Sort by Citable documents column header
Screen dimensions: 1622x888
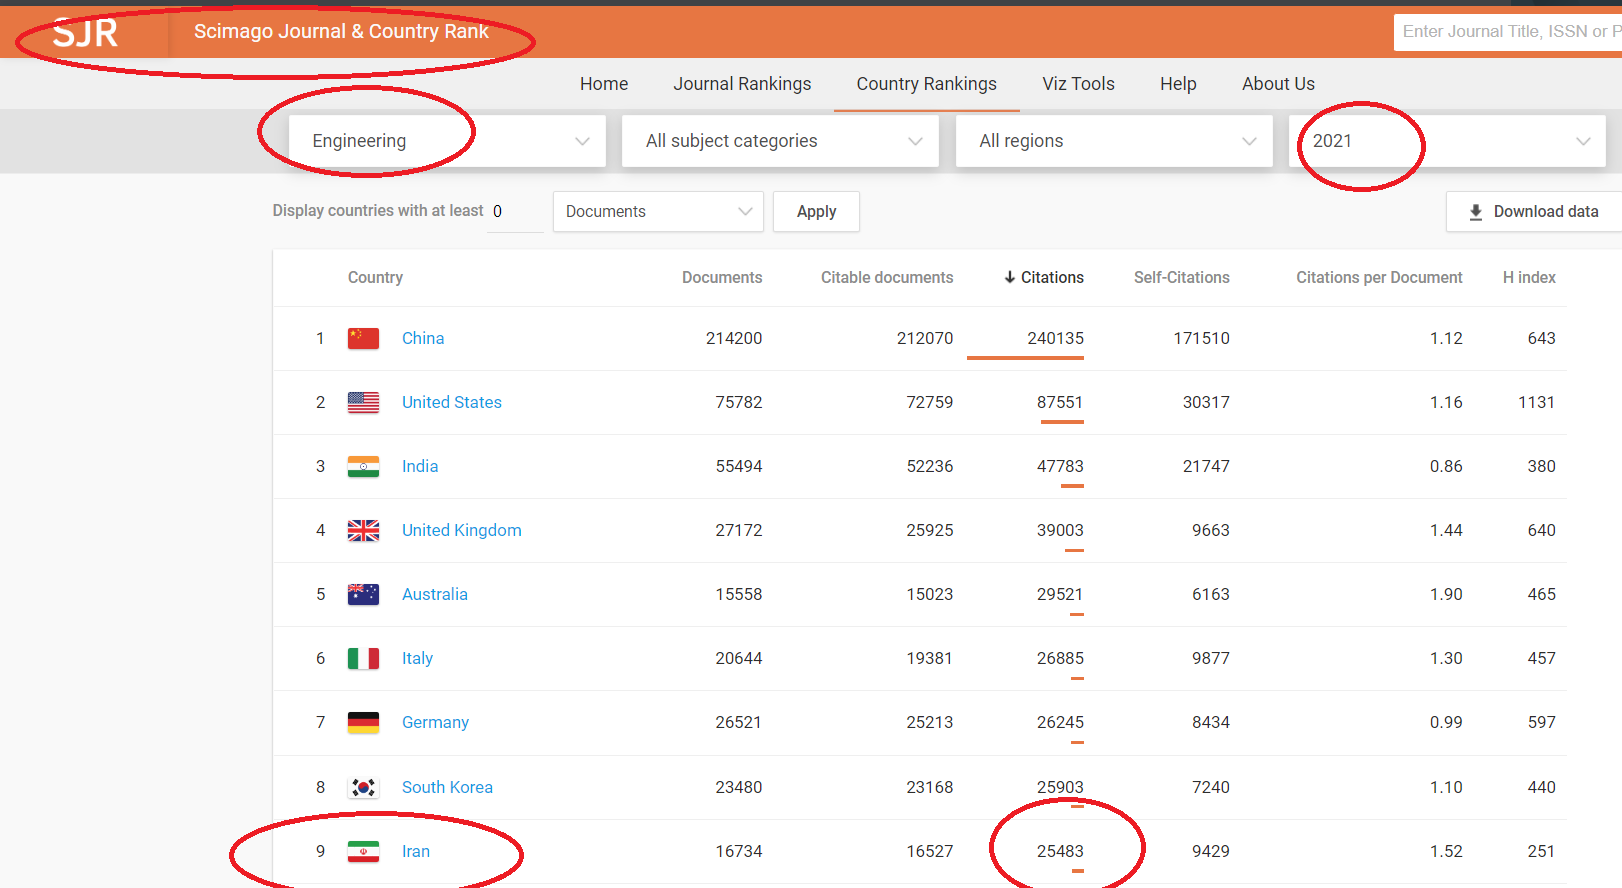coord(887,277)
